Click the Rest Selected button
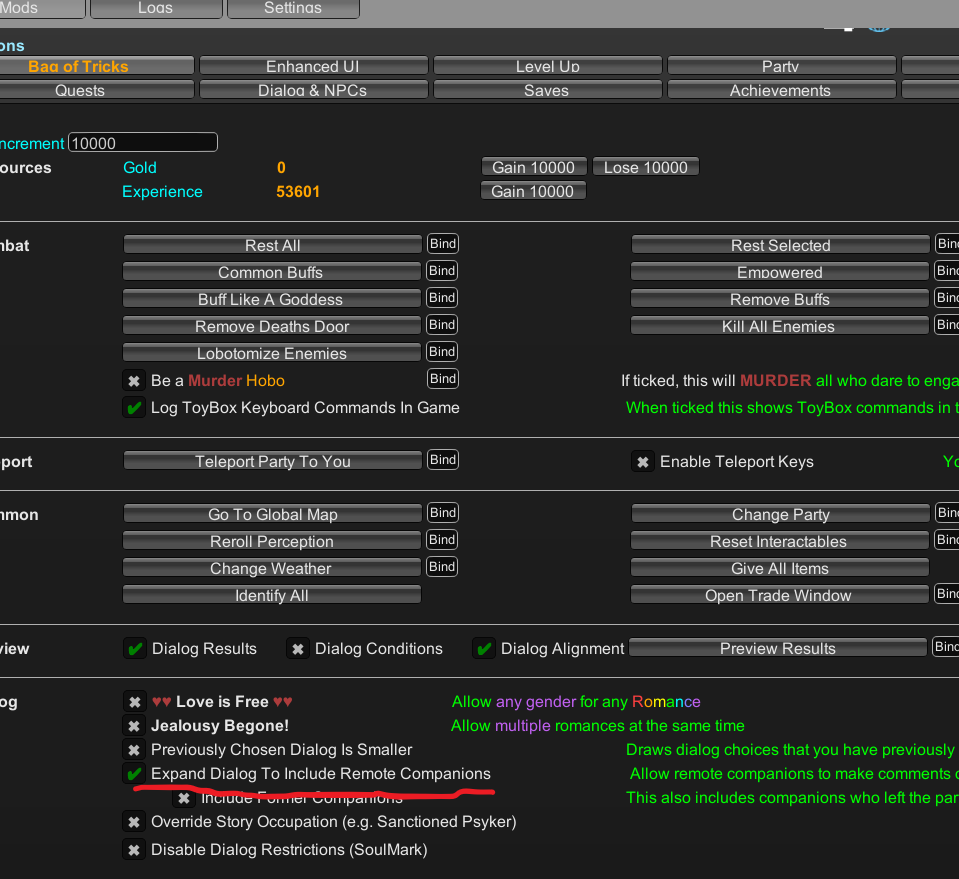 point(780,245)
